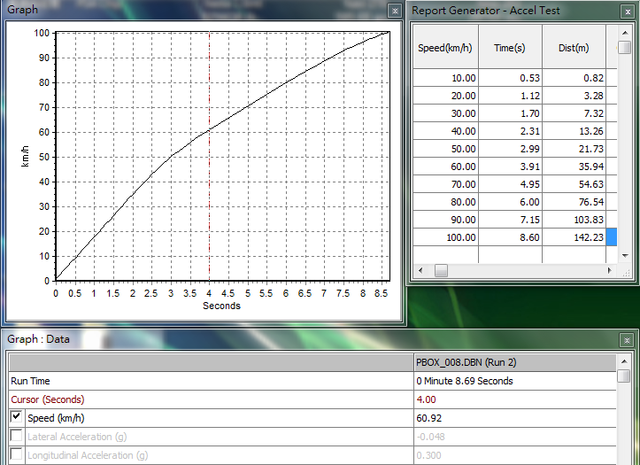Click the Report Generator vertical scrollbar thumb
640x465 pixels.
(625, 47)
